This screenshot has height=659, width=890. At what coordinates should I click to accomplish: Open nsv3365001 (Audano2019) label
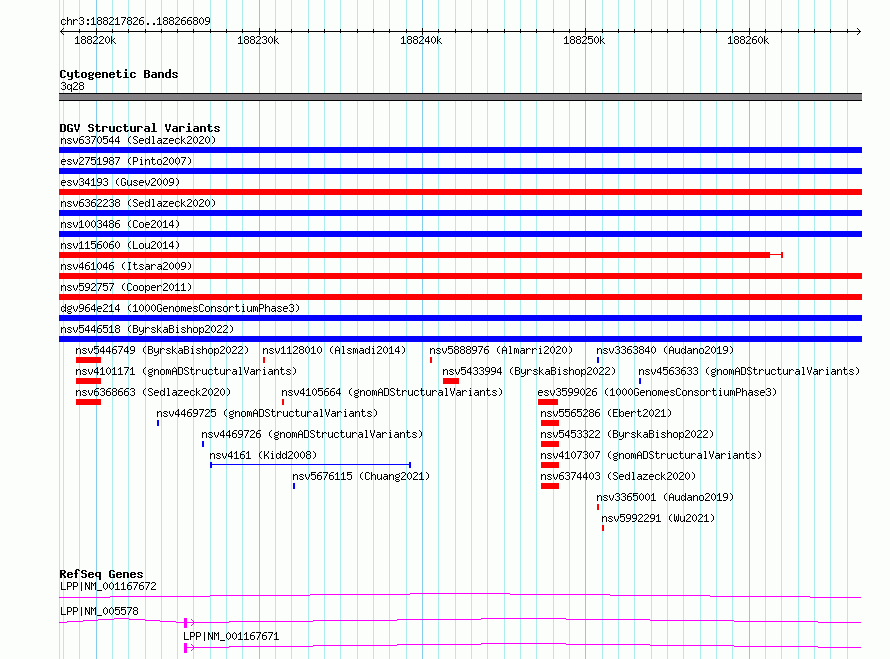pyautogui.click(x=665, y=497)
